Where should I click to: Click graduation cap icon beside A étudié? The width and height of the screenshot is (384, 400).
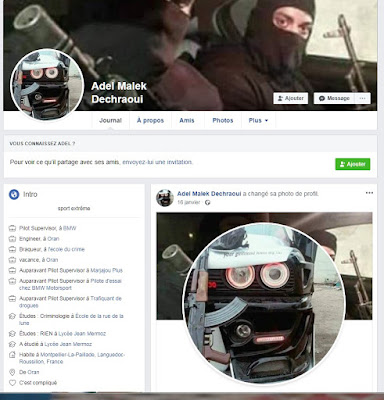point(12,344)
